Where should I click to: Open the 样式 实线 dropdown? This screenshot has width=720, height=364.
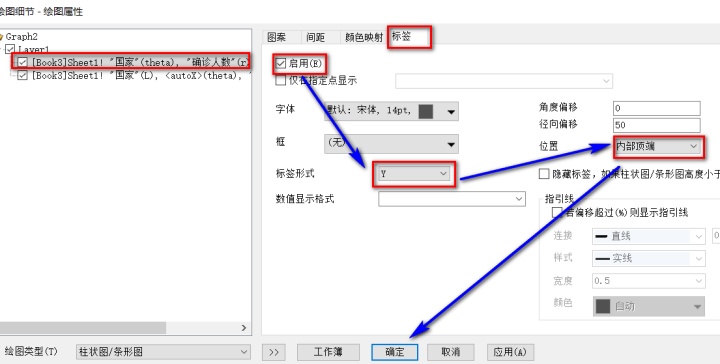(648, 258)
